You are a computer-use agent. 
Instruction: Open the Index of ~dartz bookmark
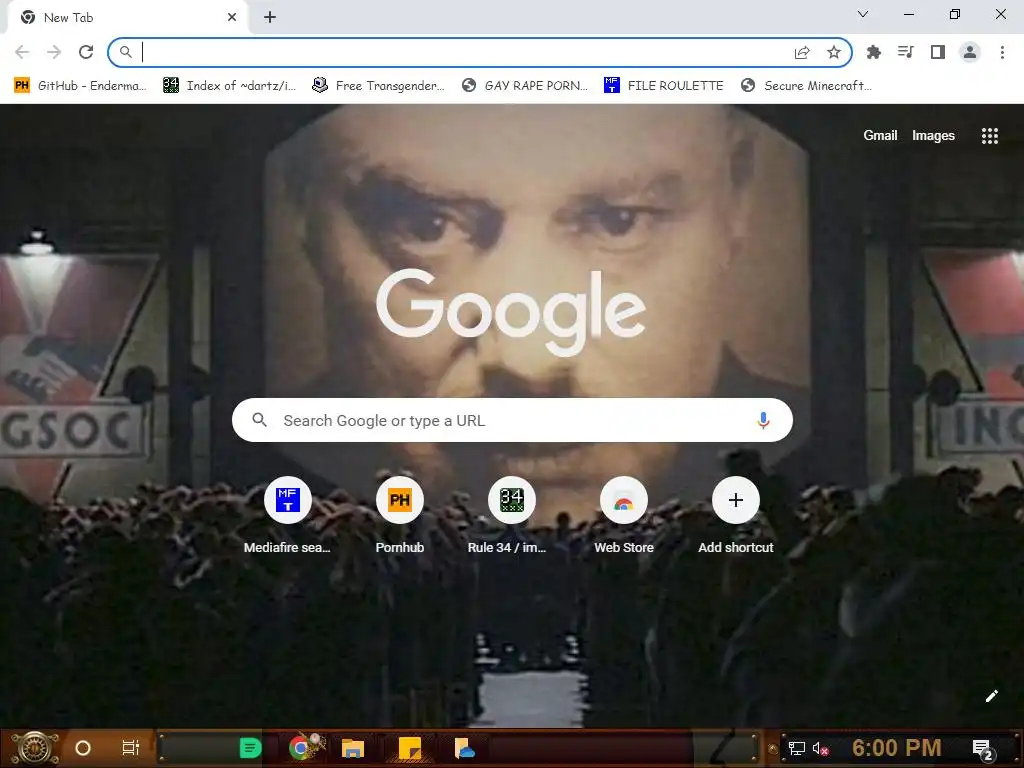(229, 86)
